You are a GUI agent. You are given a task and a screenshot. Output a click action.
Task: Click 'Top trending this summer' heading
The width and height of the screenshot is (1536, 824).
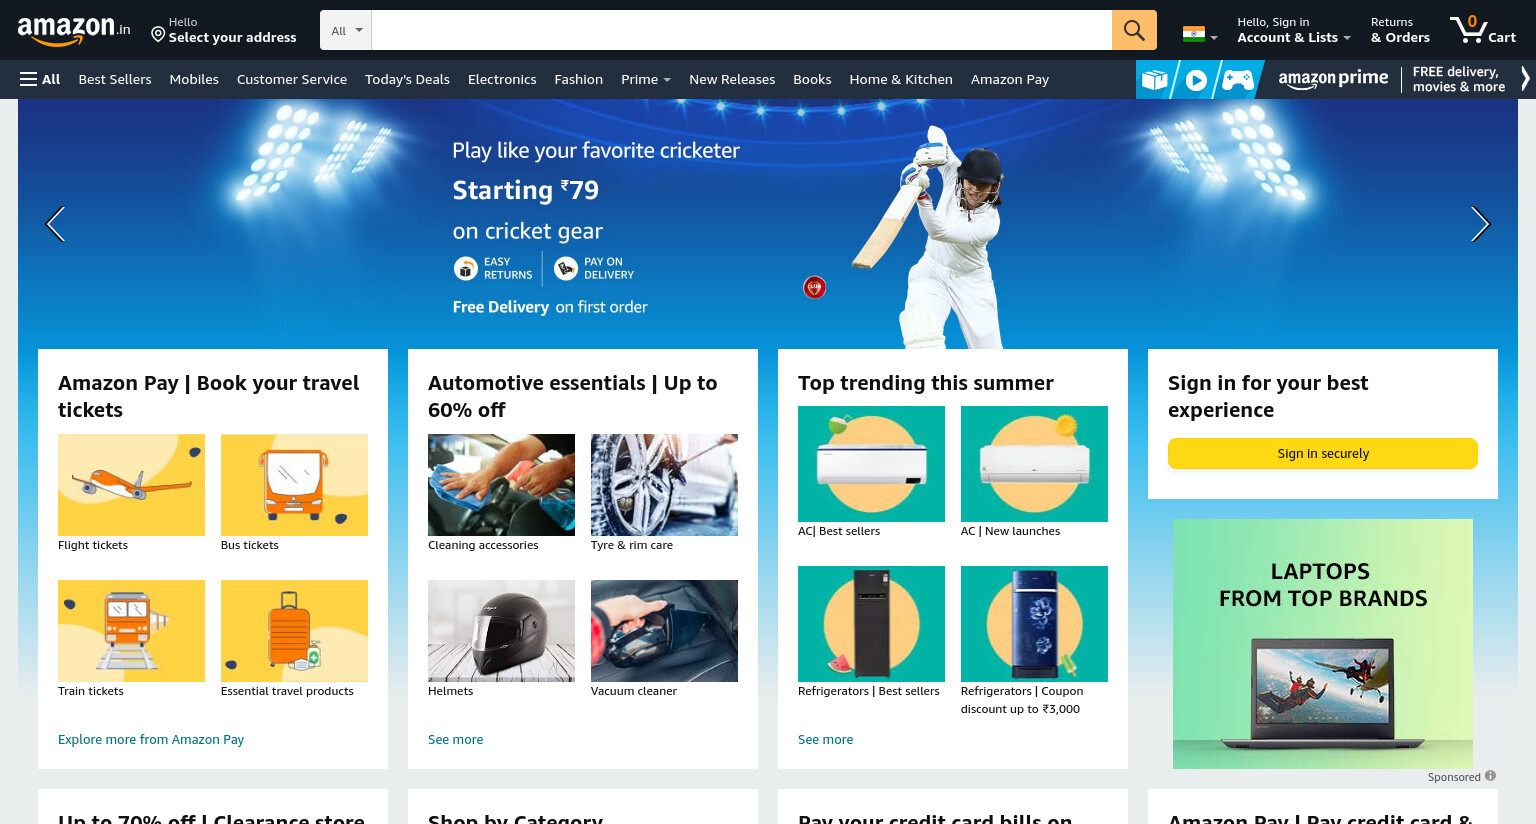click(x=926, y=383)
